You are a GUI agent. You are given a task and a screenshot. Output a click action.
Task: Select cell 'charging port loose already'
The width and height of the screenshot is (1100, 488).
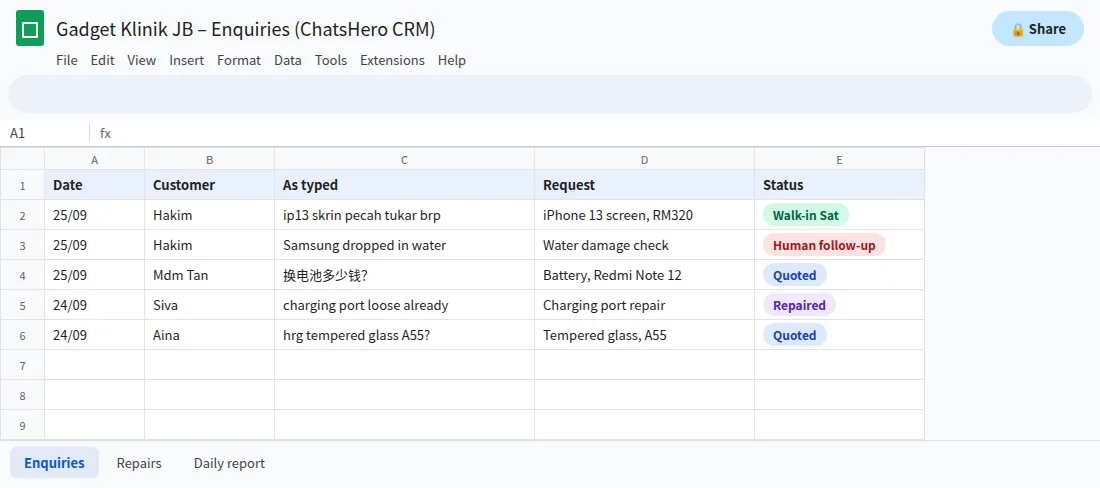click(404, 306)
